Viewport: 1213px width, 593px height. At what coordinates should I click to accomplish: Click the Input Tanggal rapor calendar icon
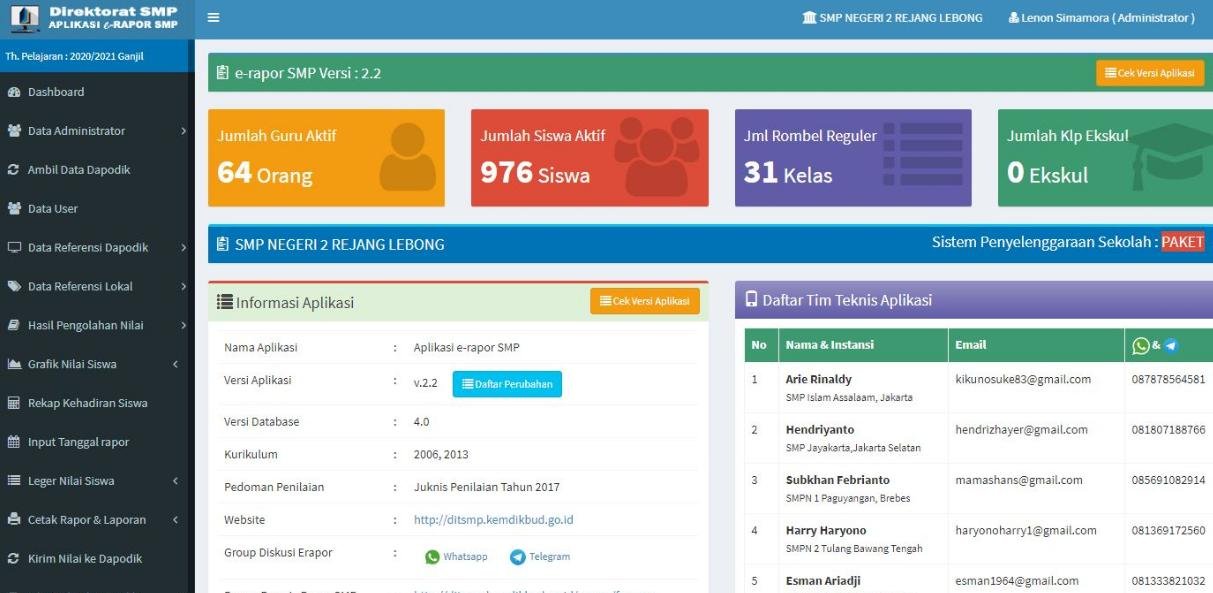click(14, 442)
